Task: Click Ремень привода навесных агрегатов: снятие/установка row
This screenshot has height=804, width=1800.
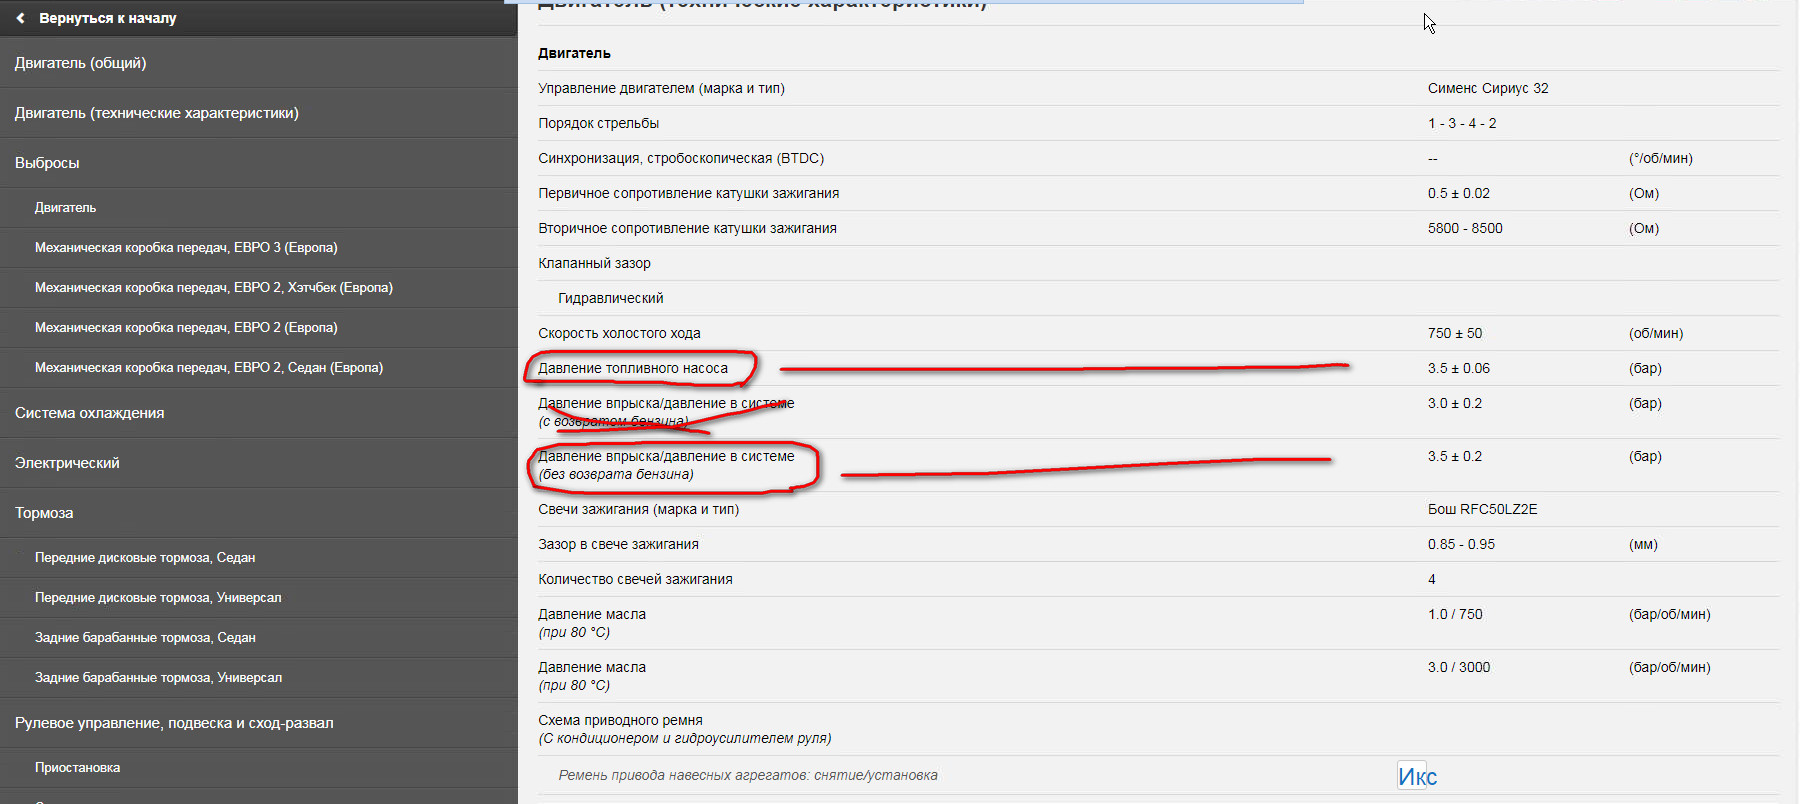Action: pos(747,776)
